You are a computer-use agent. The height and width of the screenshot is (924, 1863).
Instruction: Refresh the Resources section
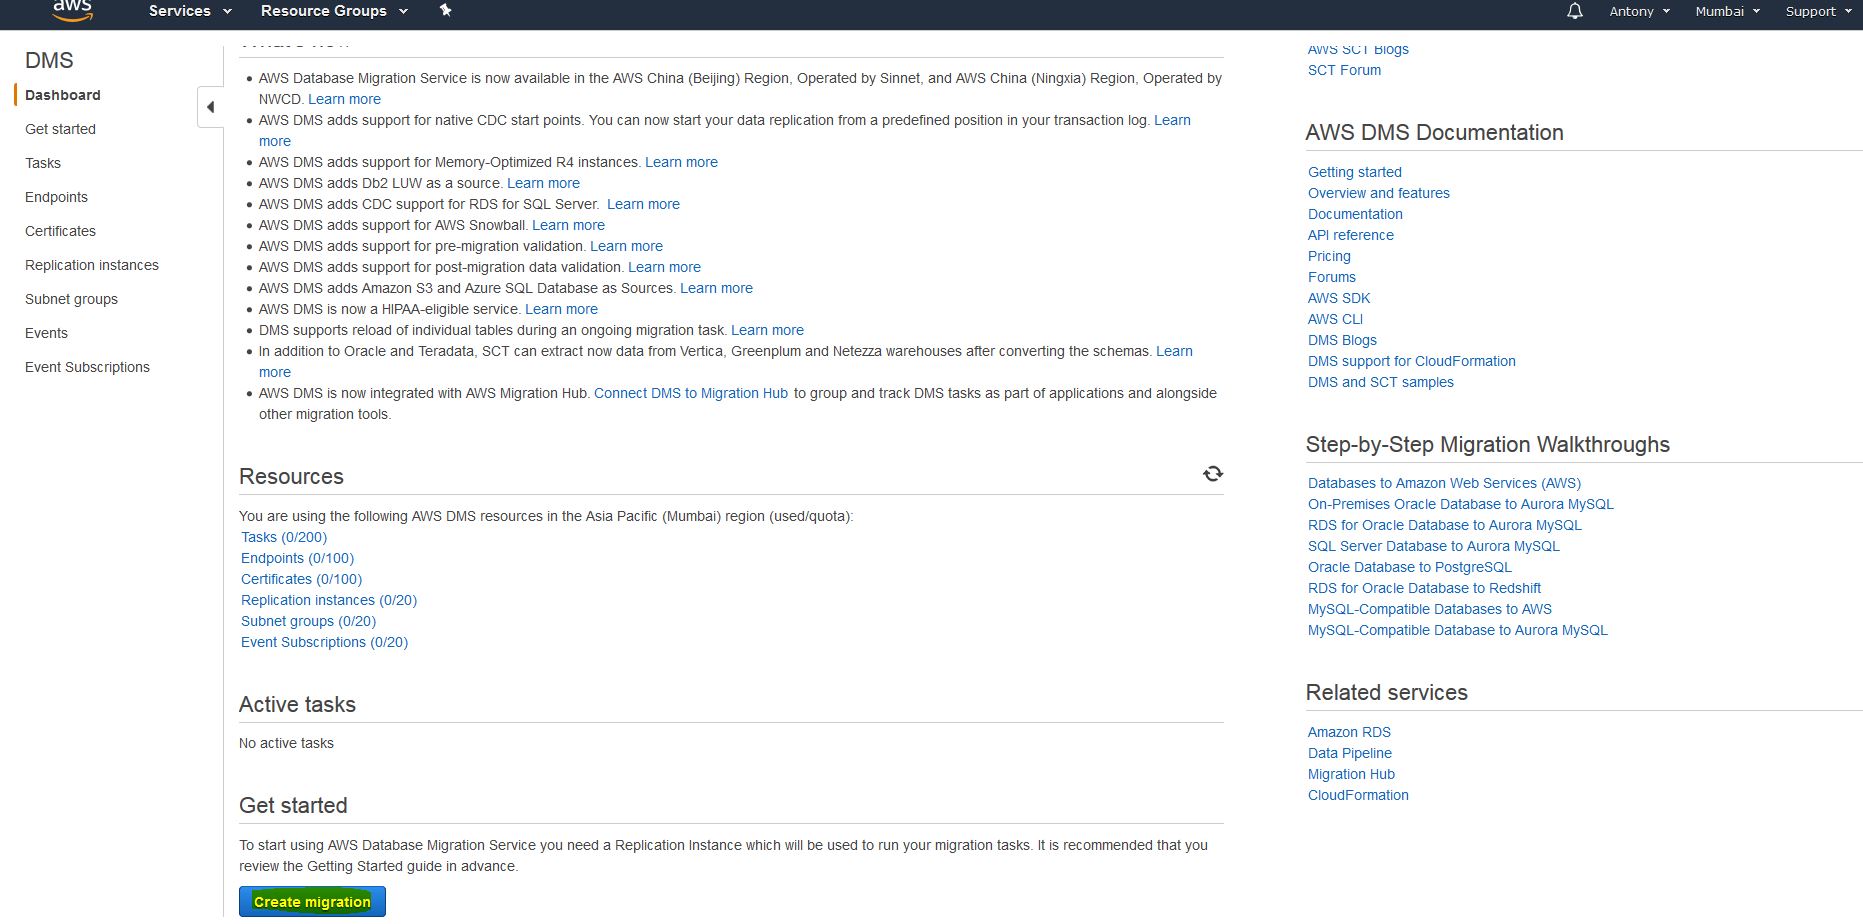(x=1212, y=474)
